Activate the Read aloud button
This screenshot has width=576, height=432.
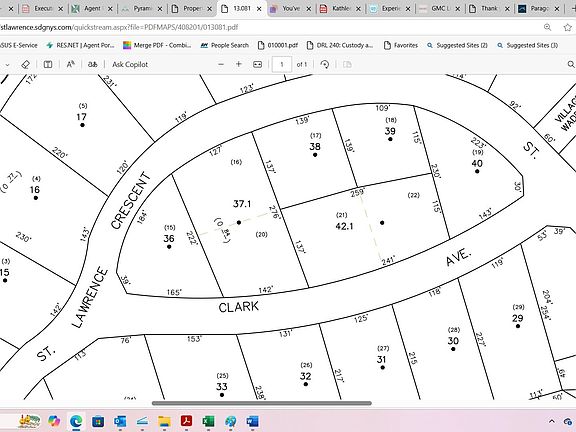coord(71,65)
